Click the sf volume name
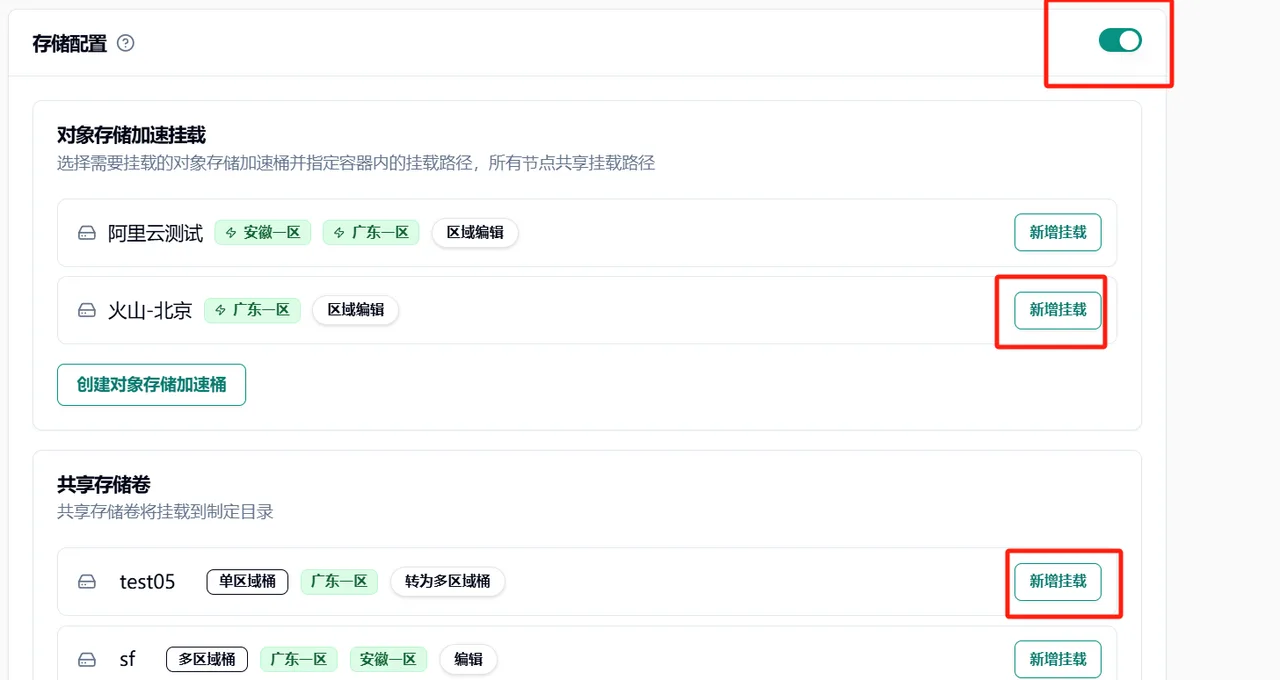 click(127, 660)
